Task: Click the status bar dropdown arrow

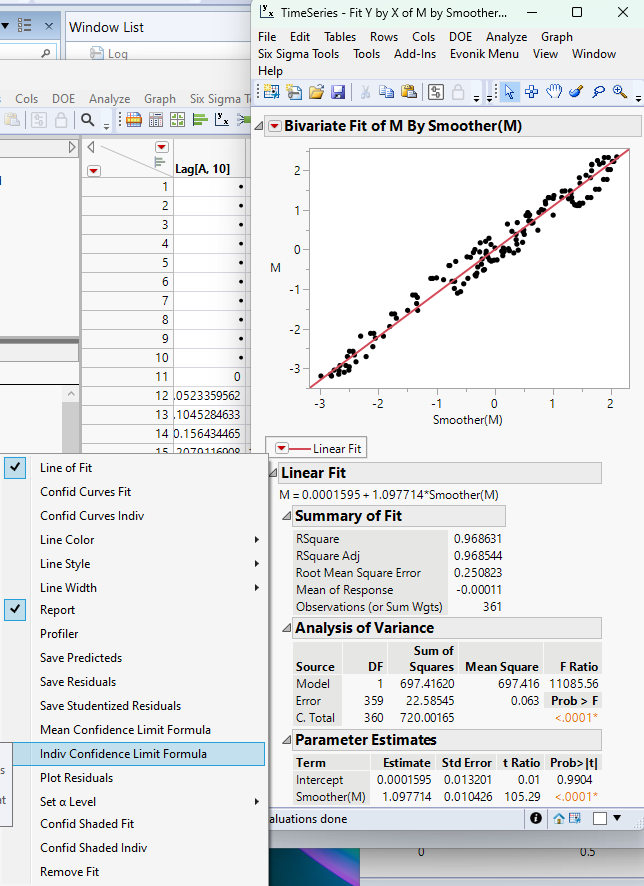Action: pos(617,818)
